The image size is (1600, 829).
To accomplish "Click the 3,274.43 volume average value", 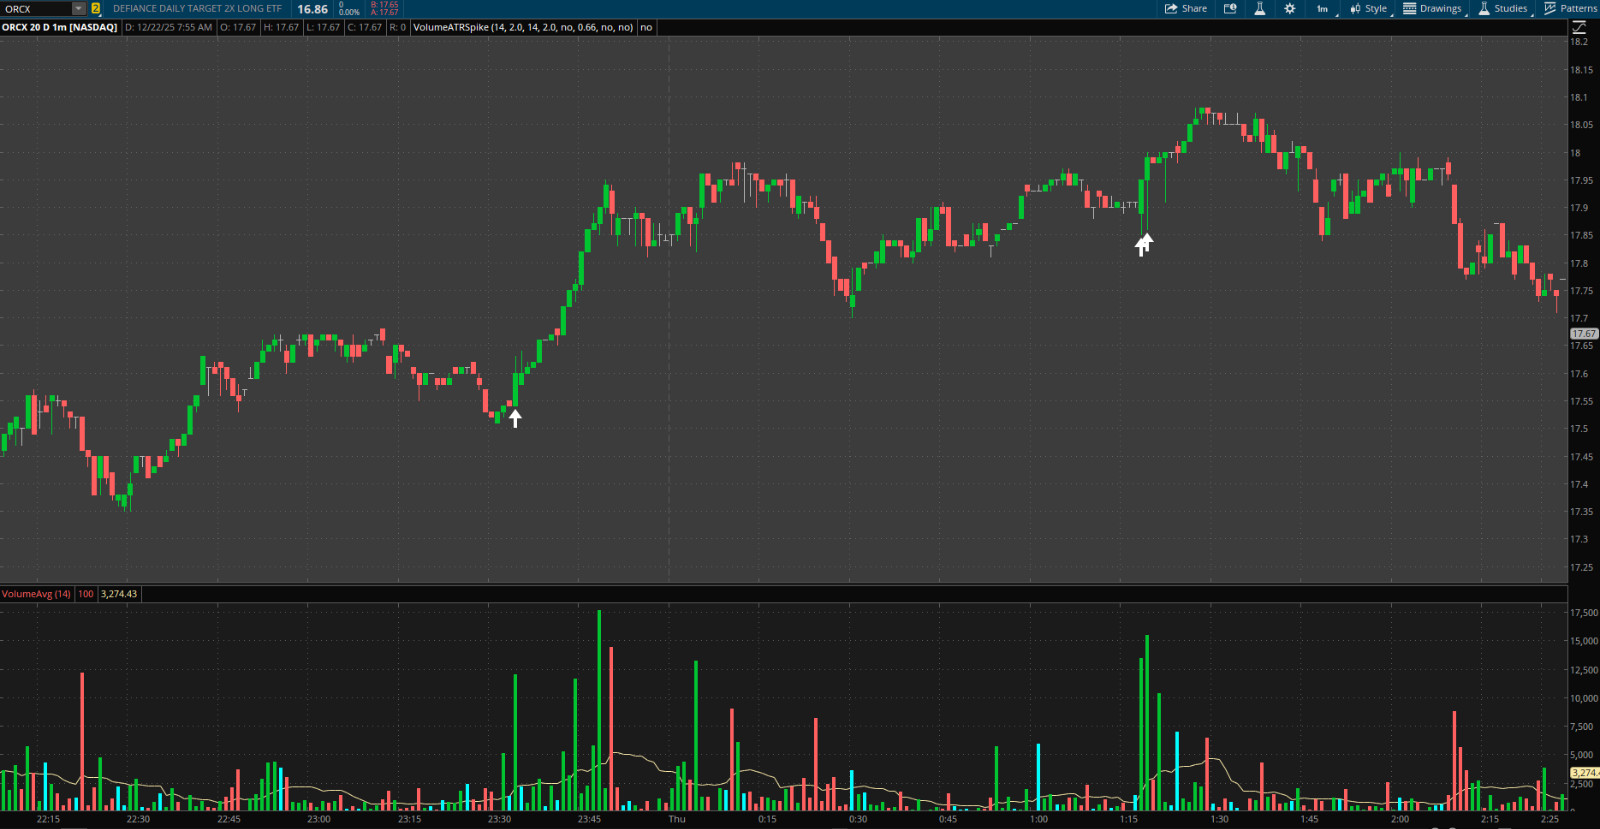I will pyautogui.click(x=119, y=594).
